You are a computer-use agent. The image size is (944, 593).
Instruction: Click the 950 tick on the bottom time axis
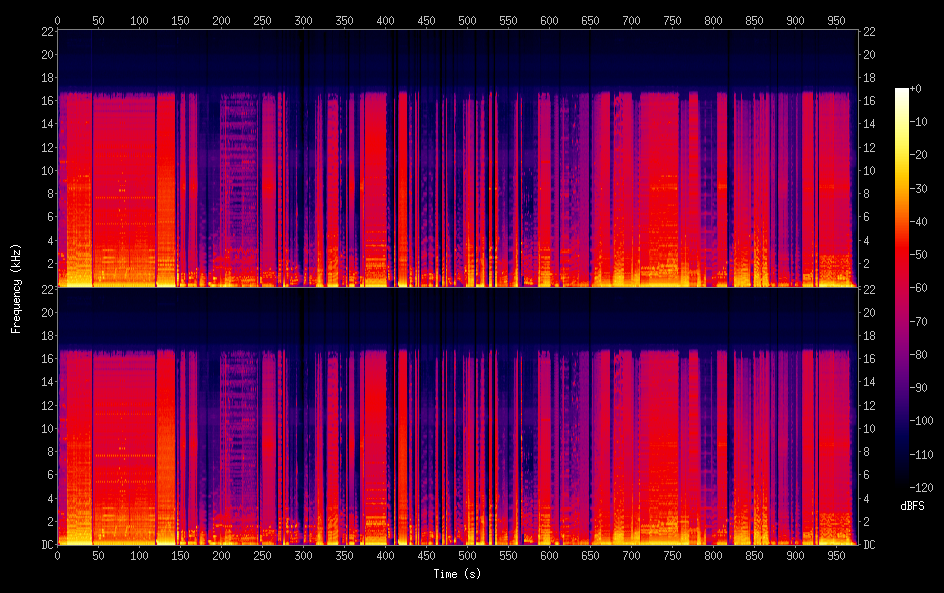coord(835,555)
